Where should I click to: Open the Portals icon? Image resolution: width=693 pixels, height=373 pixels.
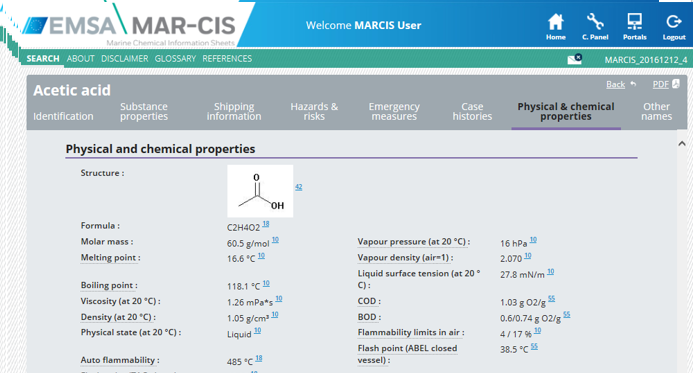click(x=635, y=21)
